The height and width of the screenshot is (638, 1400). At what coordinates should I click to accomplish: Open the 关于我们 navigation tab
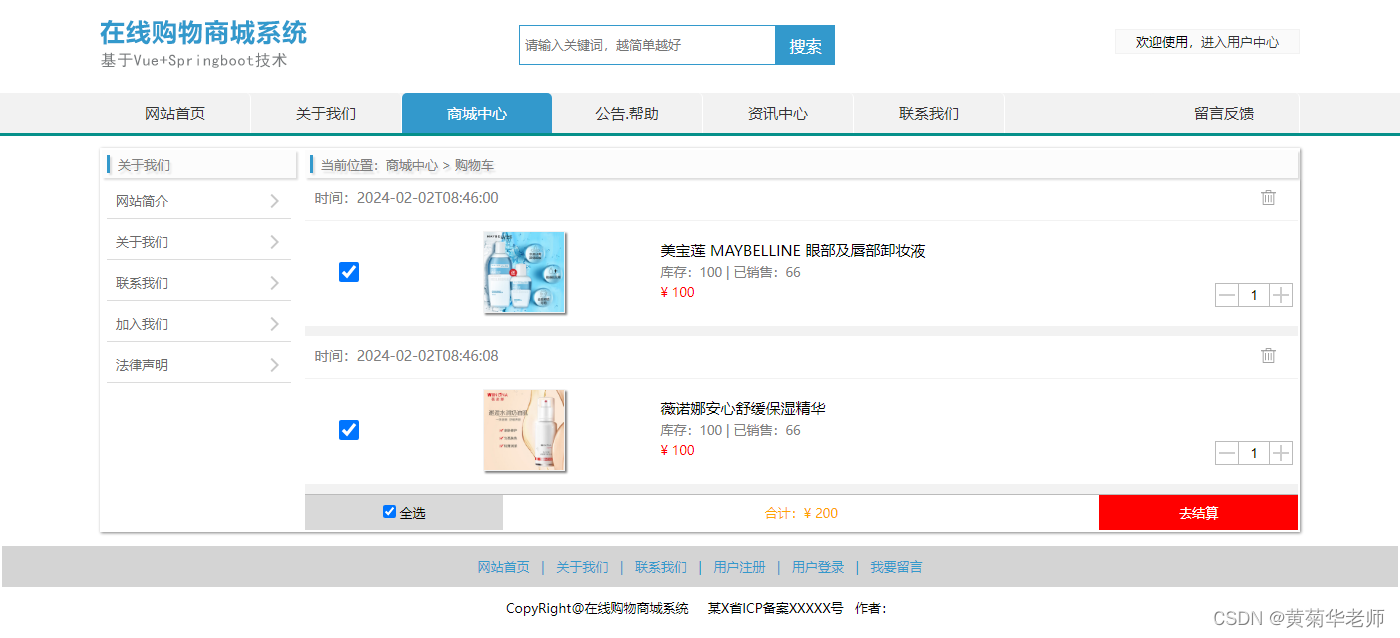pos(326,113)
